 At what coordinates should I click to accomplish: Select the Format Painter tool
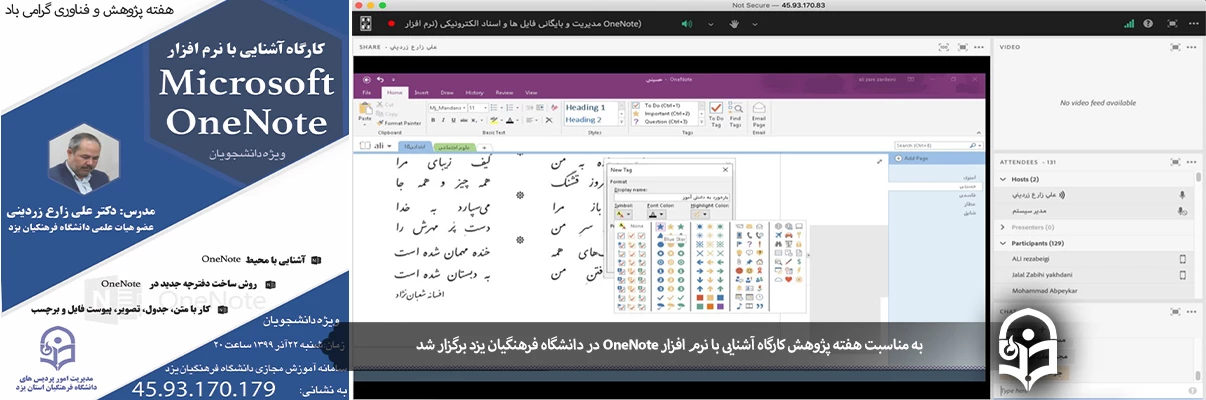pyautogui.click(x=401, y=122)
